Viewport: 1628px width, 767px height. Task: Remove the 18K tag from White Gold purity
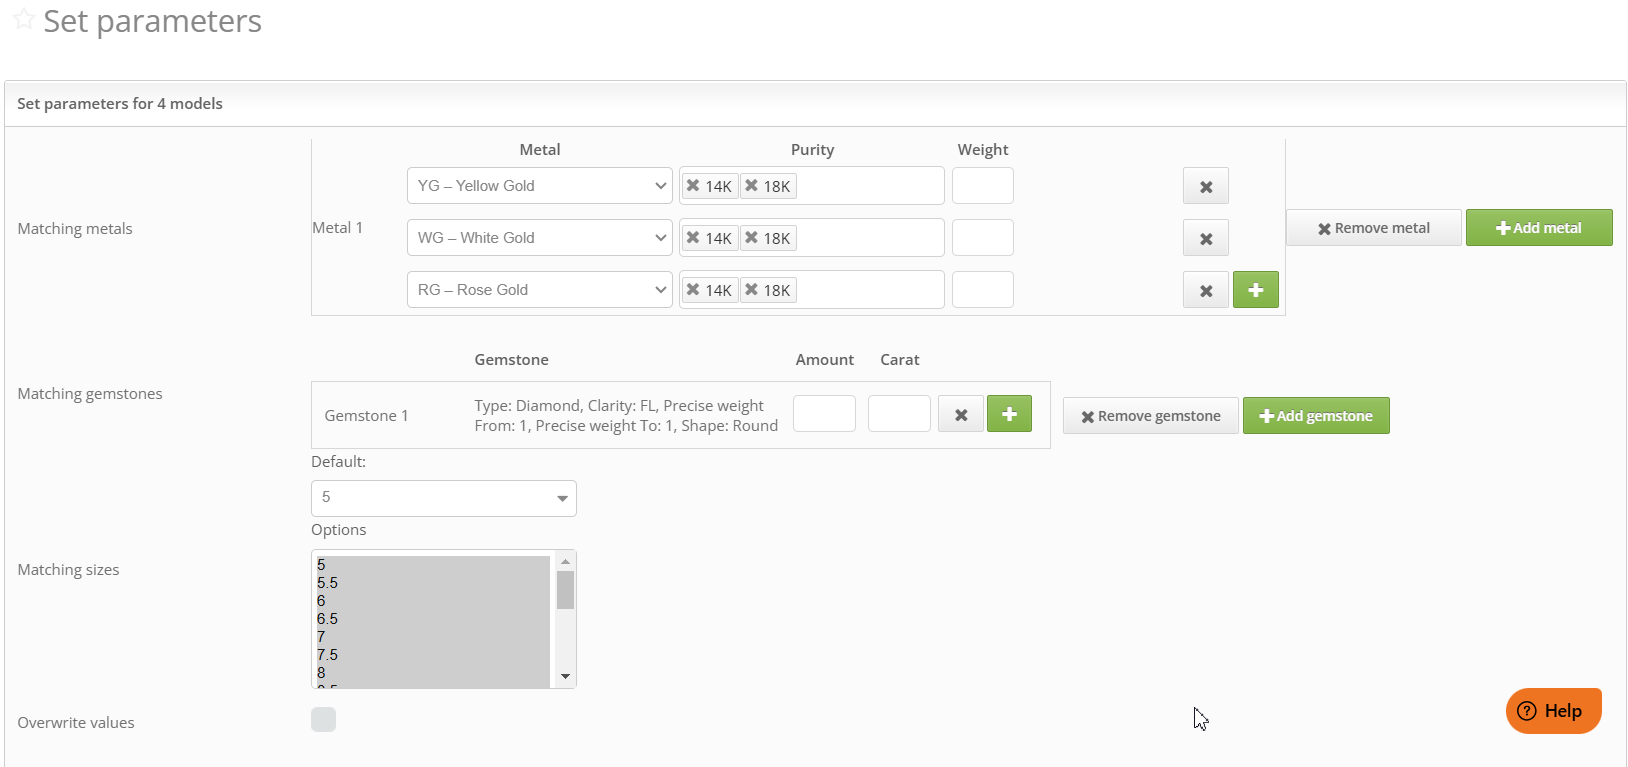(752, 237)
